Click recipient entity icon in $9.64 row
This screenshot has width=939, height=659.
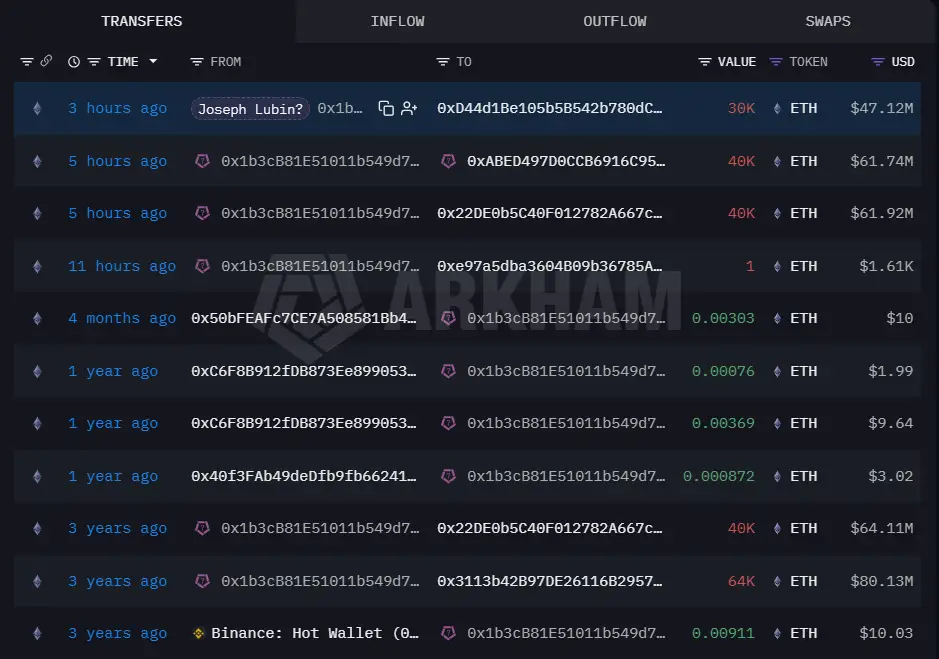pyautogui.click(x=449, y=423)
